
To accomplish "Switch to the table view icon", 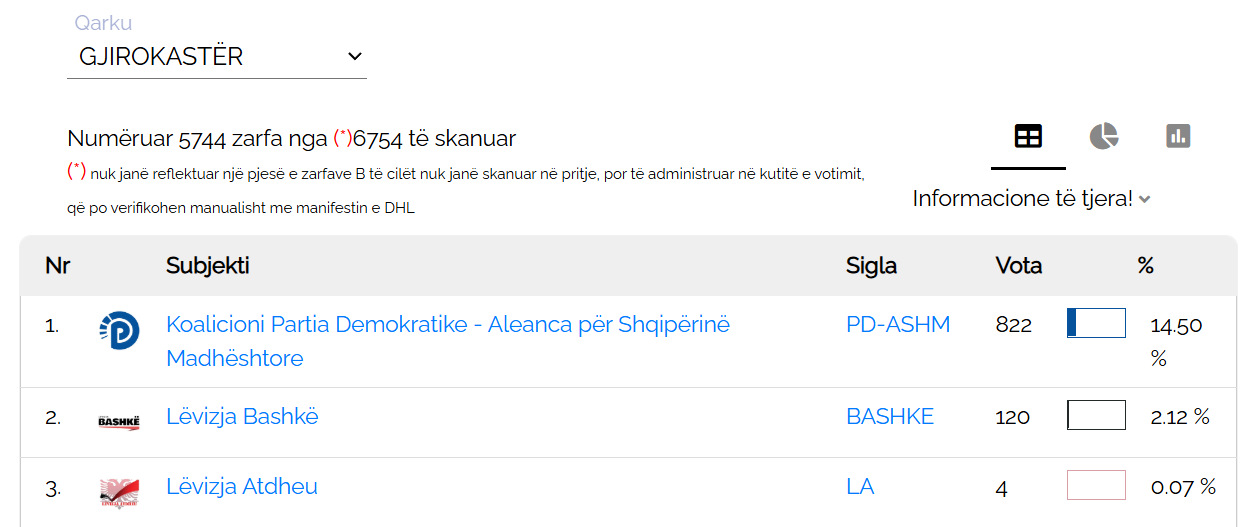I will 1028,136.
